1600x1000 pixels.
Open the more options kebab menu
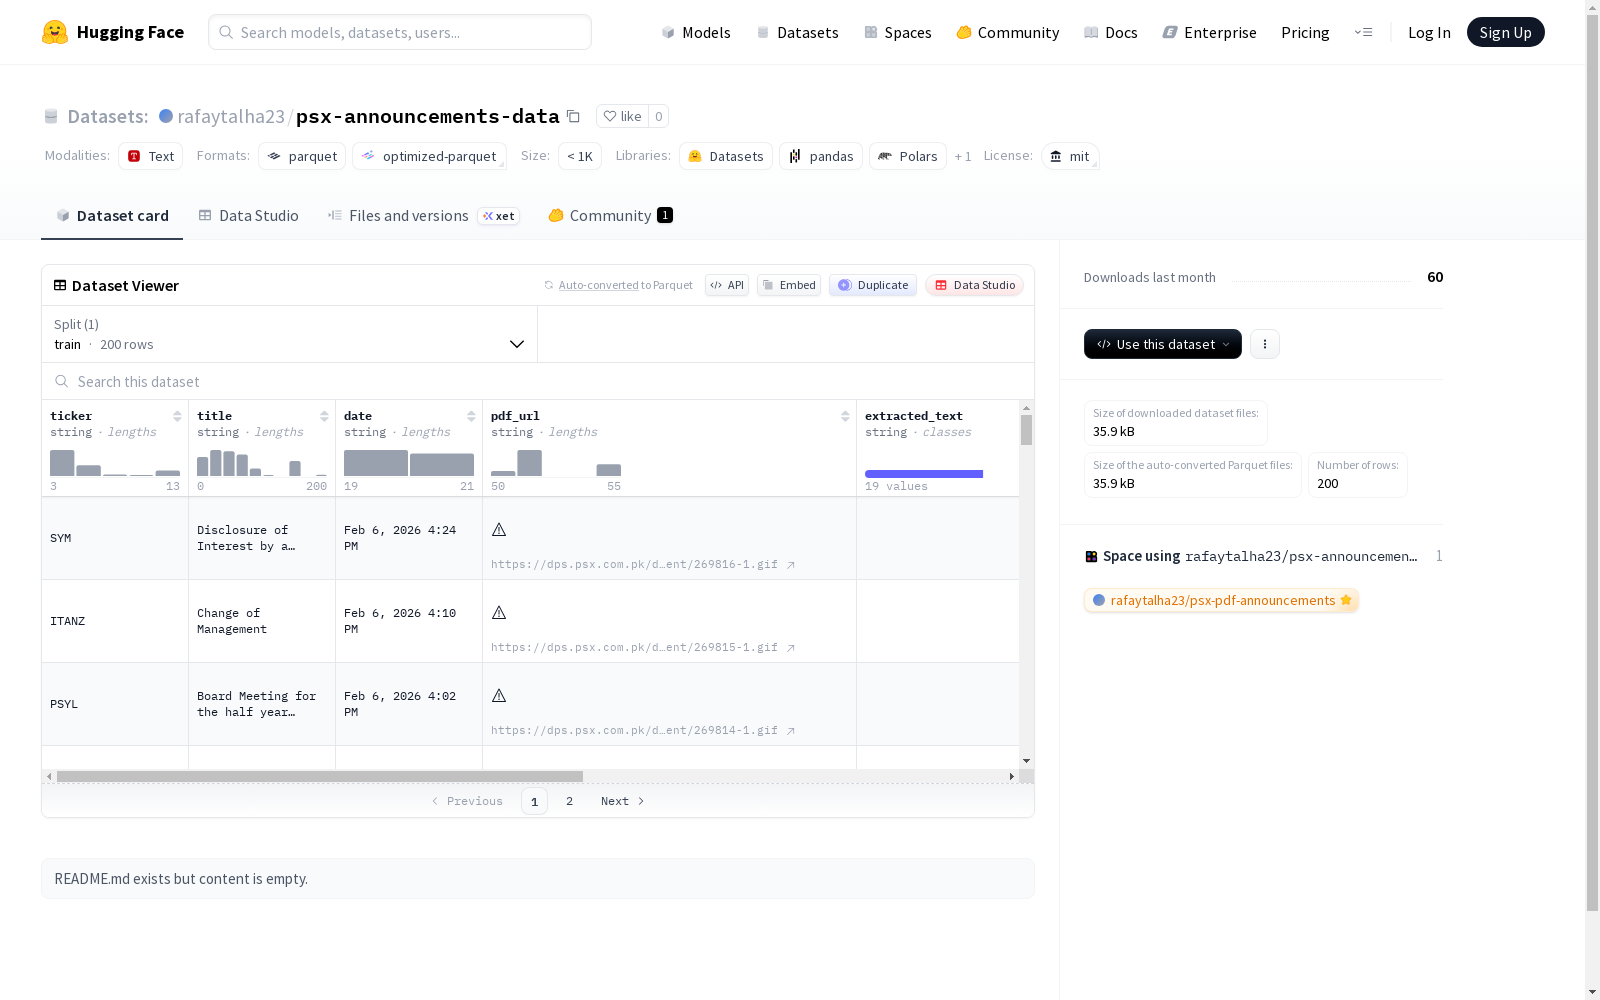point(1265,344)
